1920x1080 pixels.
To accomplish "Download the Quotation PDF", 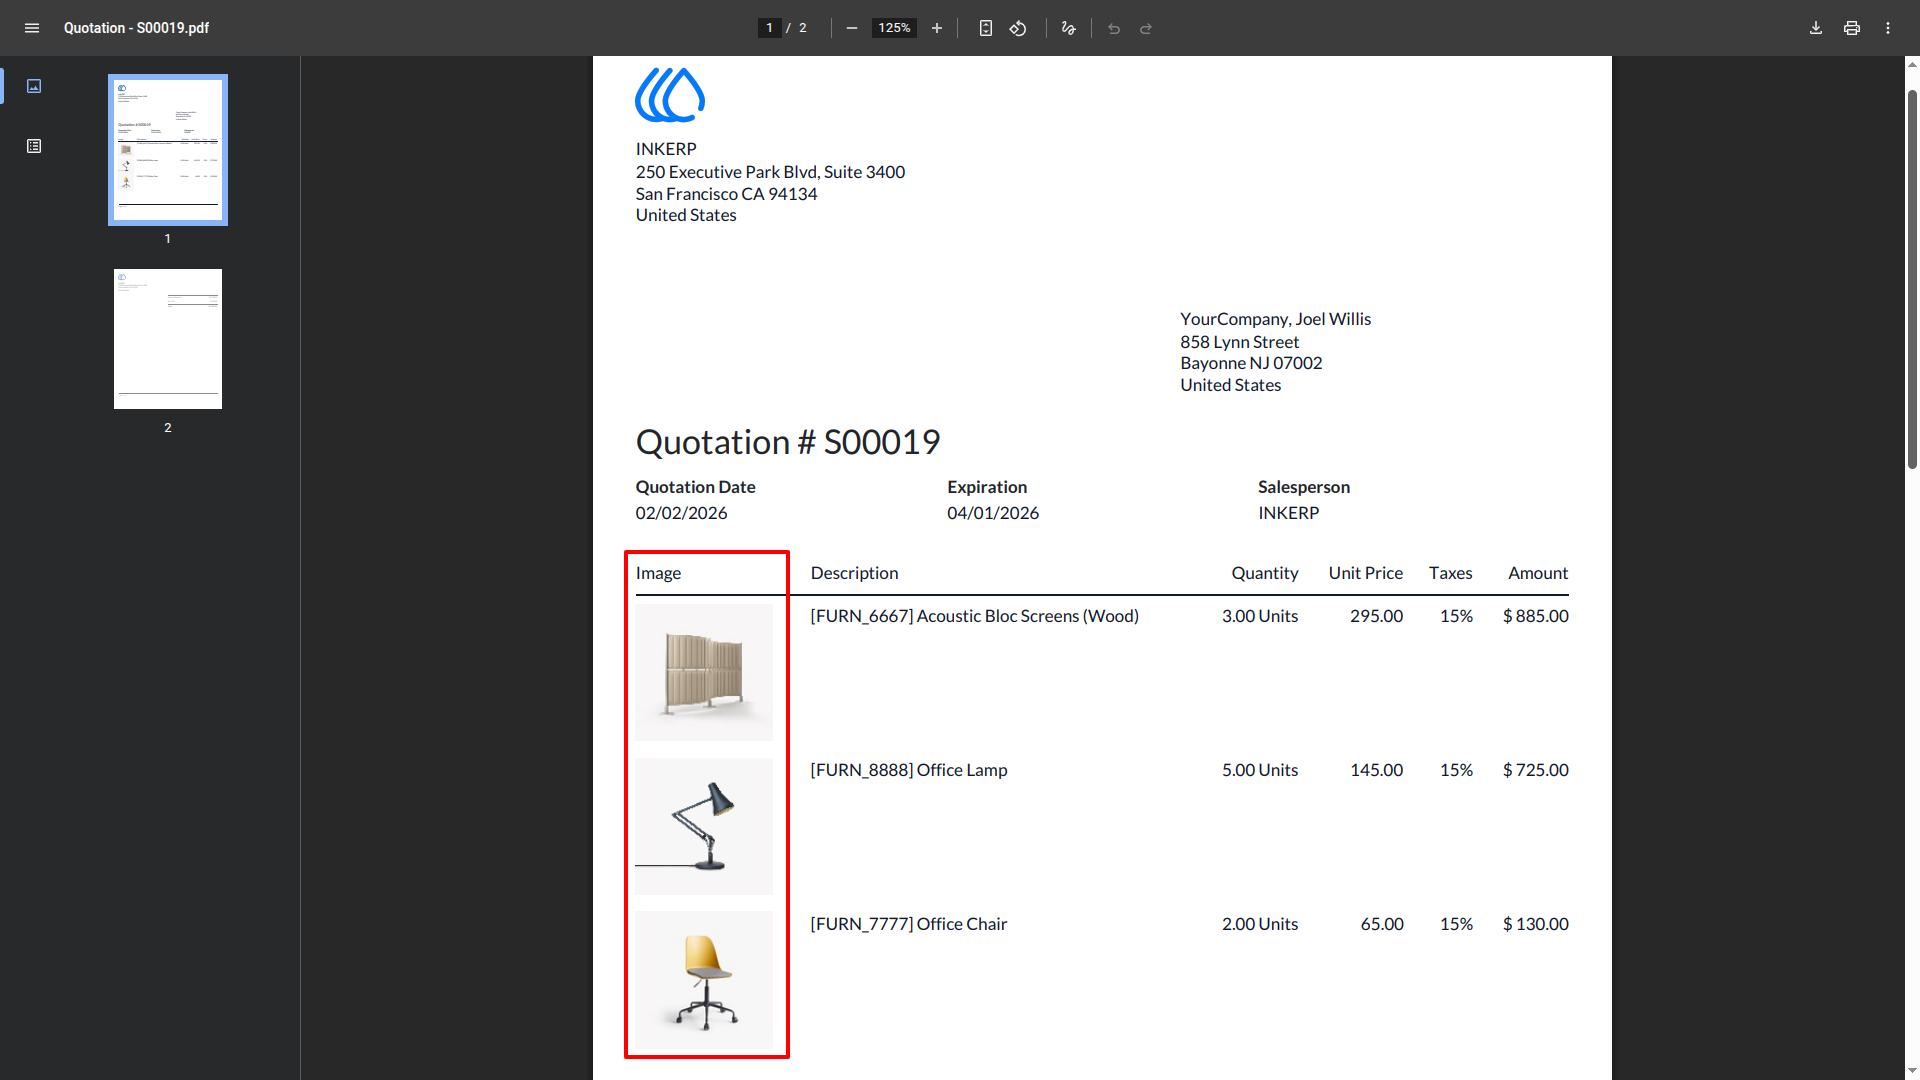I will point(1816,28).
